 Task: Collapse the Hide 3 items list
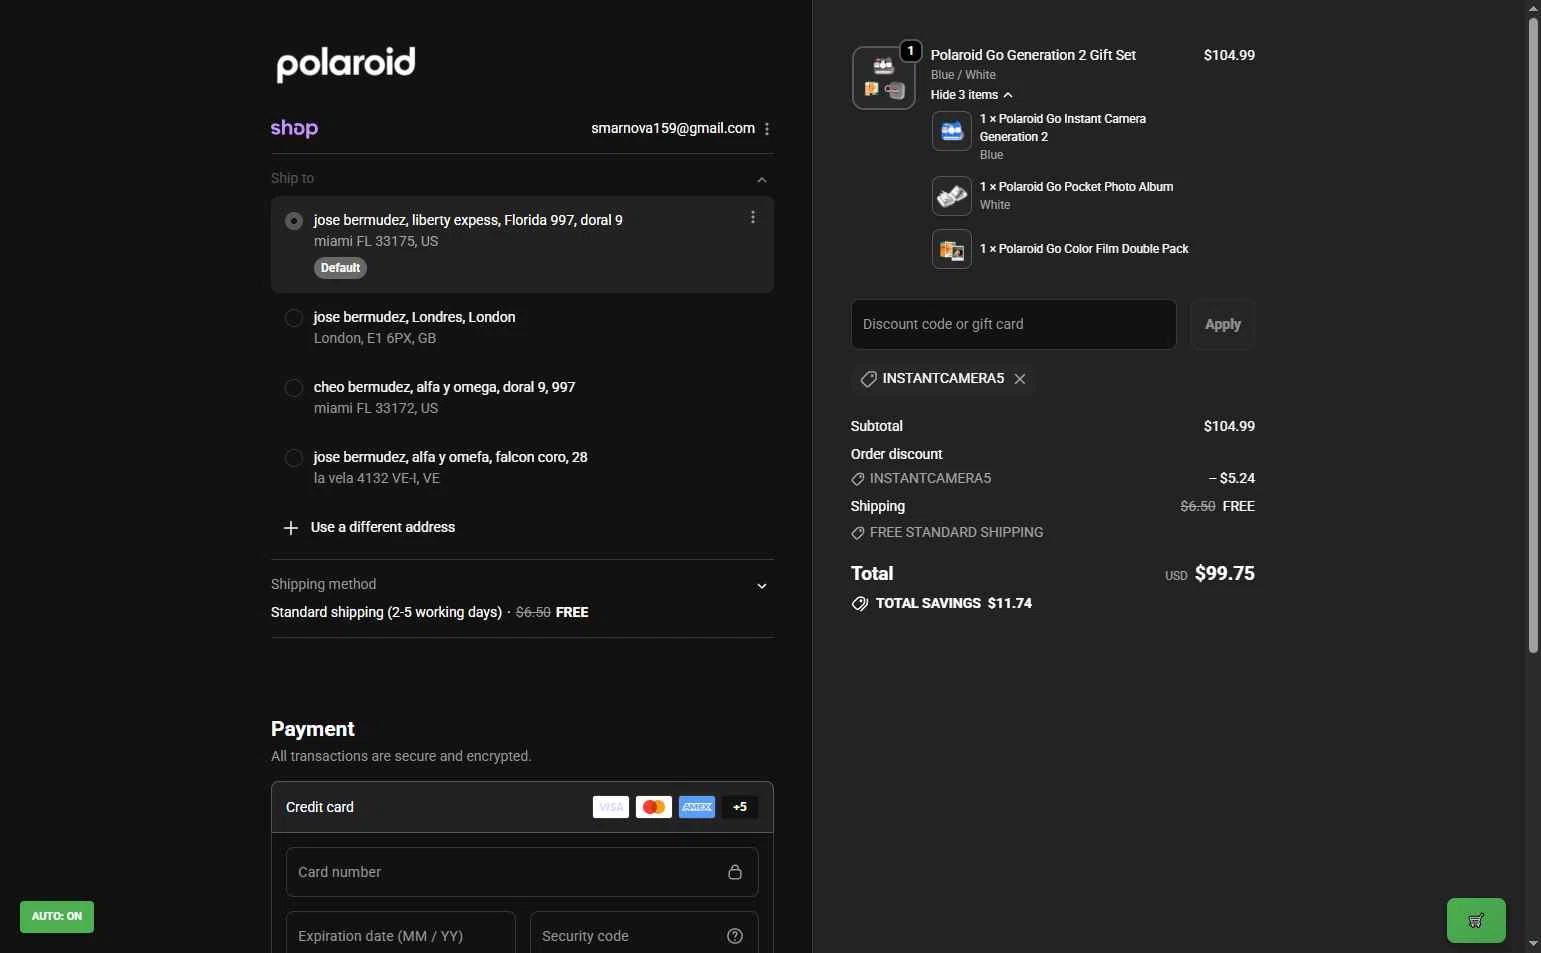[972, 95]
